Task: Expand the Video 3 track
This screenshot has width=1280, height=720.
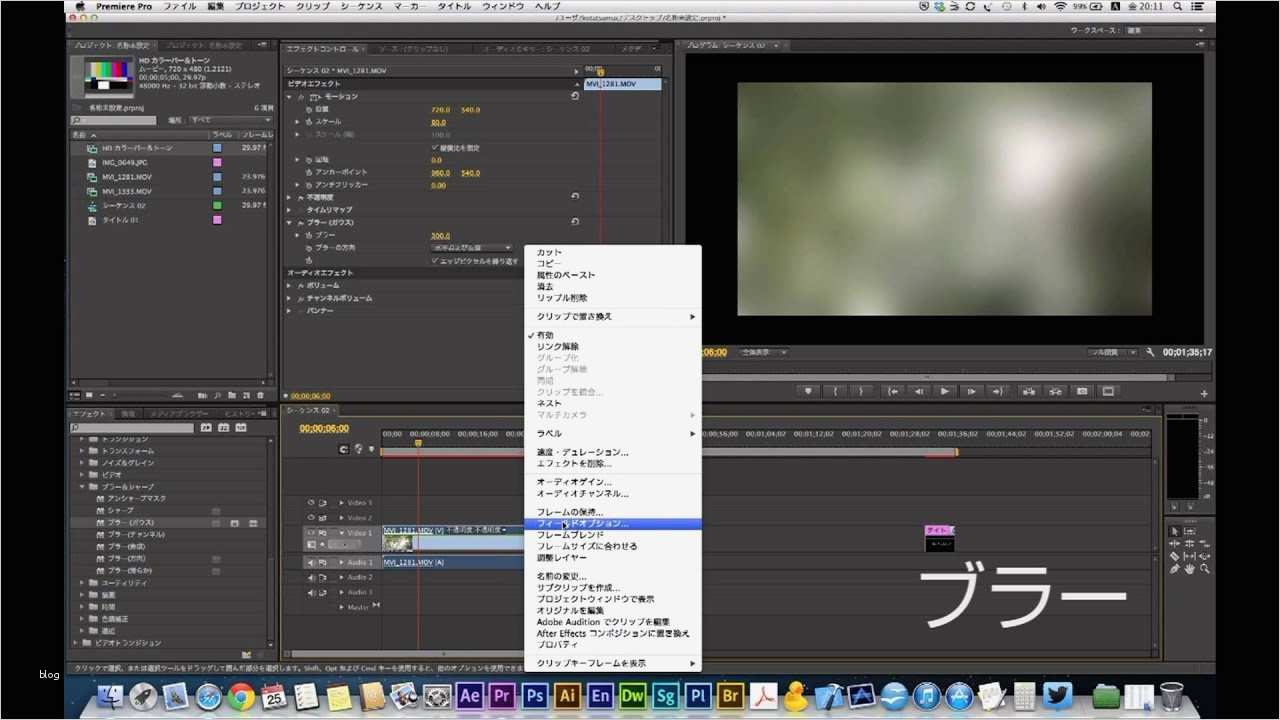Action: 340,503
